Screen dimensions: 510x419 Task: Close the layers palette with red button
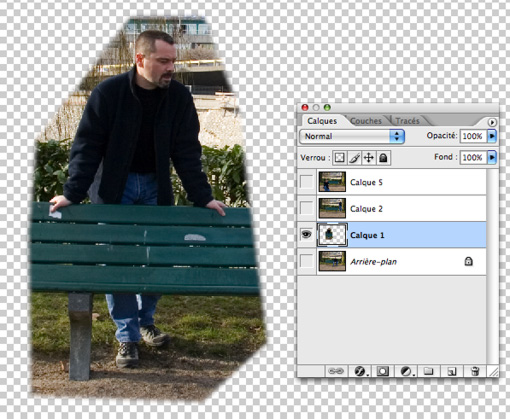click(305, 107)
